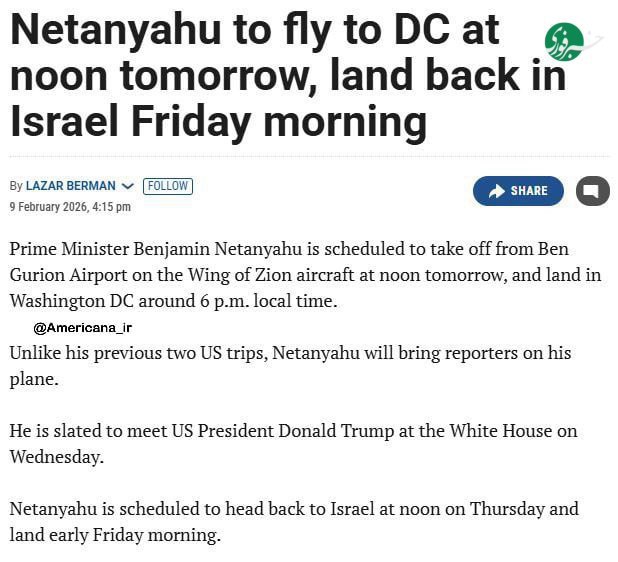
Task: Click the arrow icon inside Share button
Action: coord(497,191)
